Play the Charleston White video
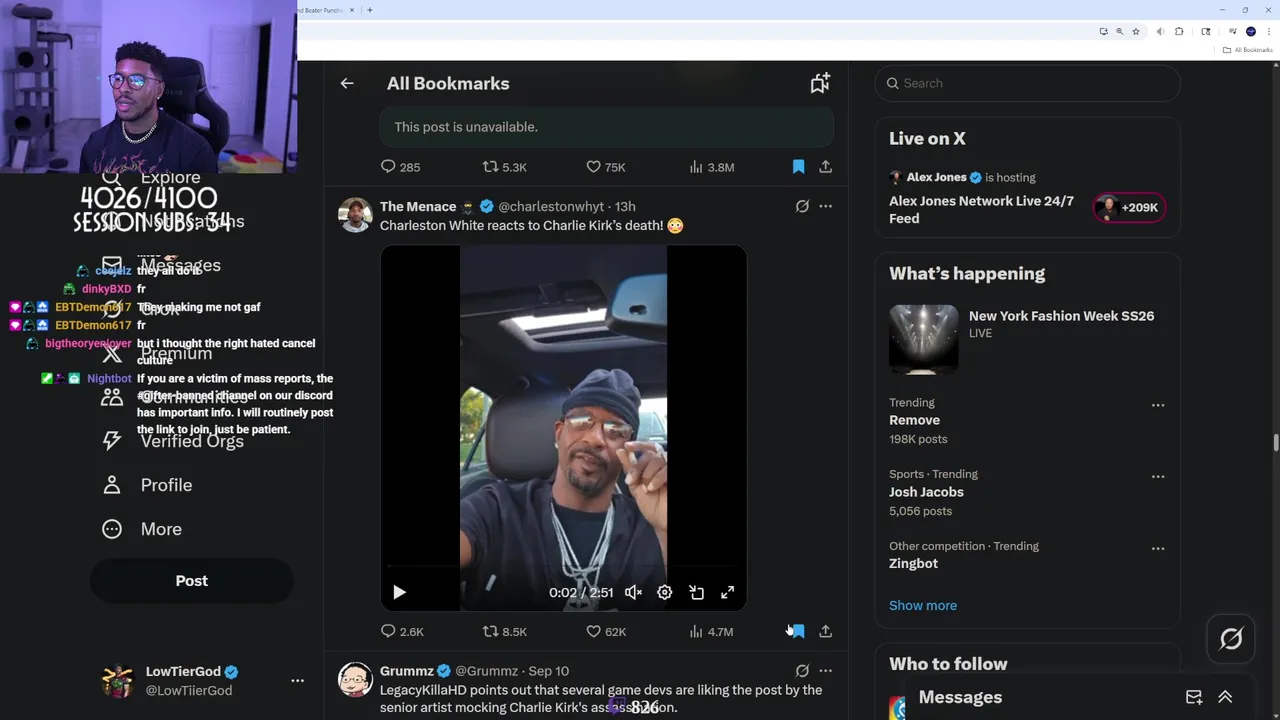Viewport: 1280px width, 720px height. 399,592
